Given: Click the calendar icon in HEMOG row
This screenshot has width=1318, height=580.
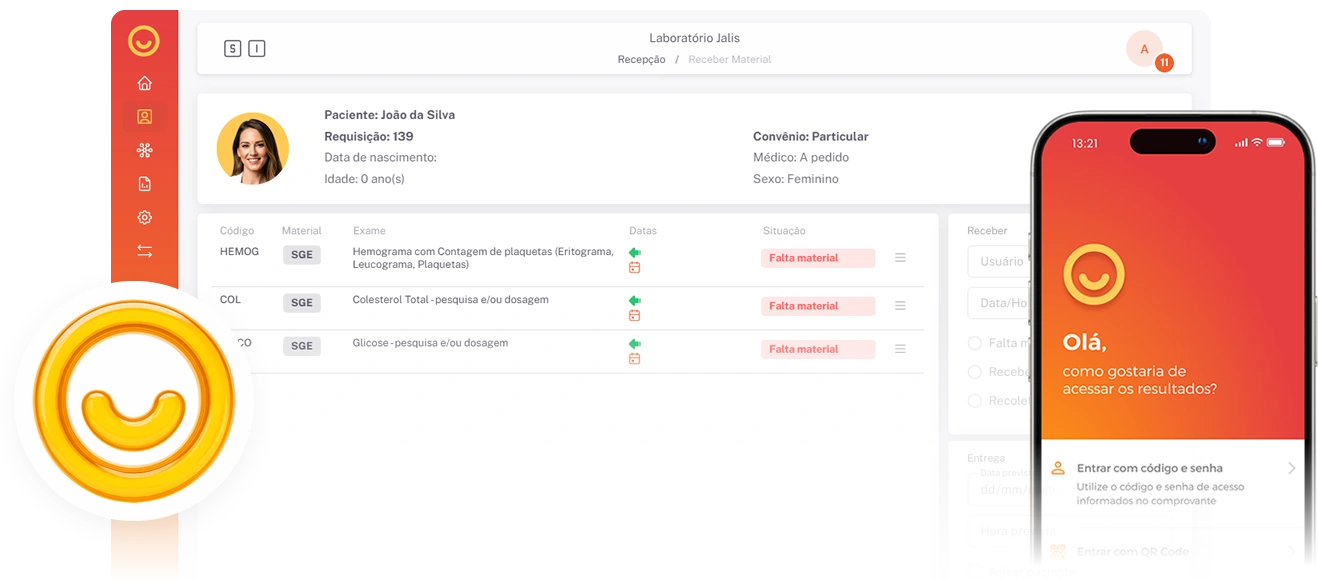Looking at the screenshot, I should coord(634,268).
